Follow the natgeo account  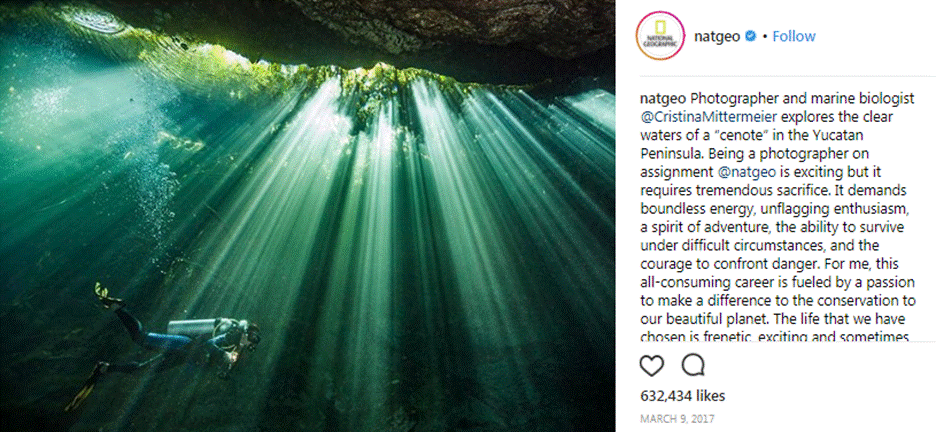(794, 36)
